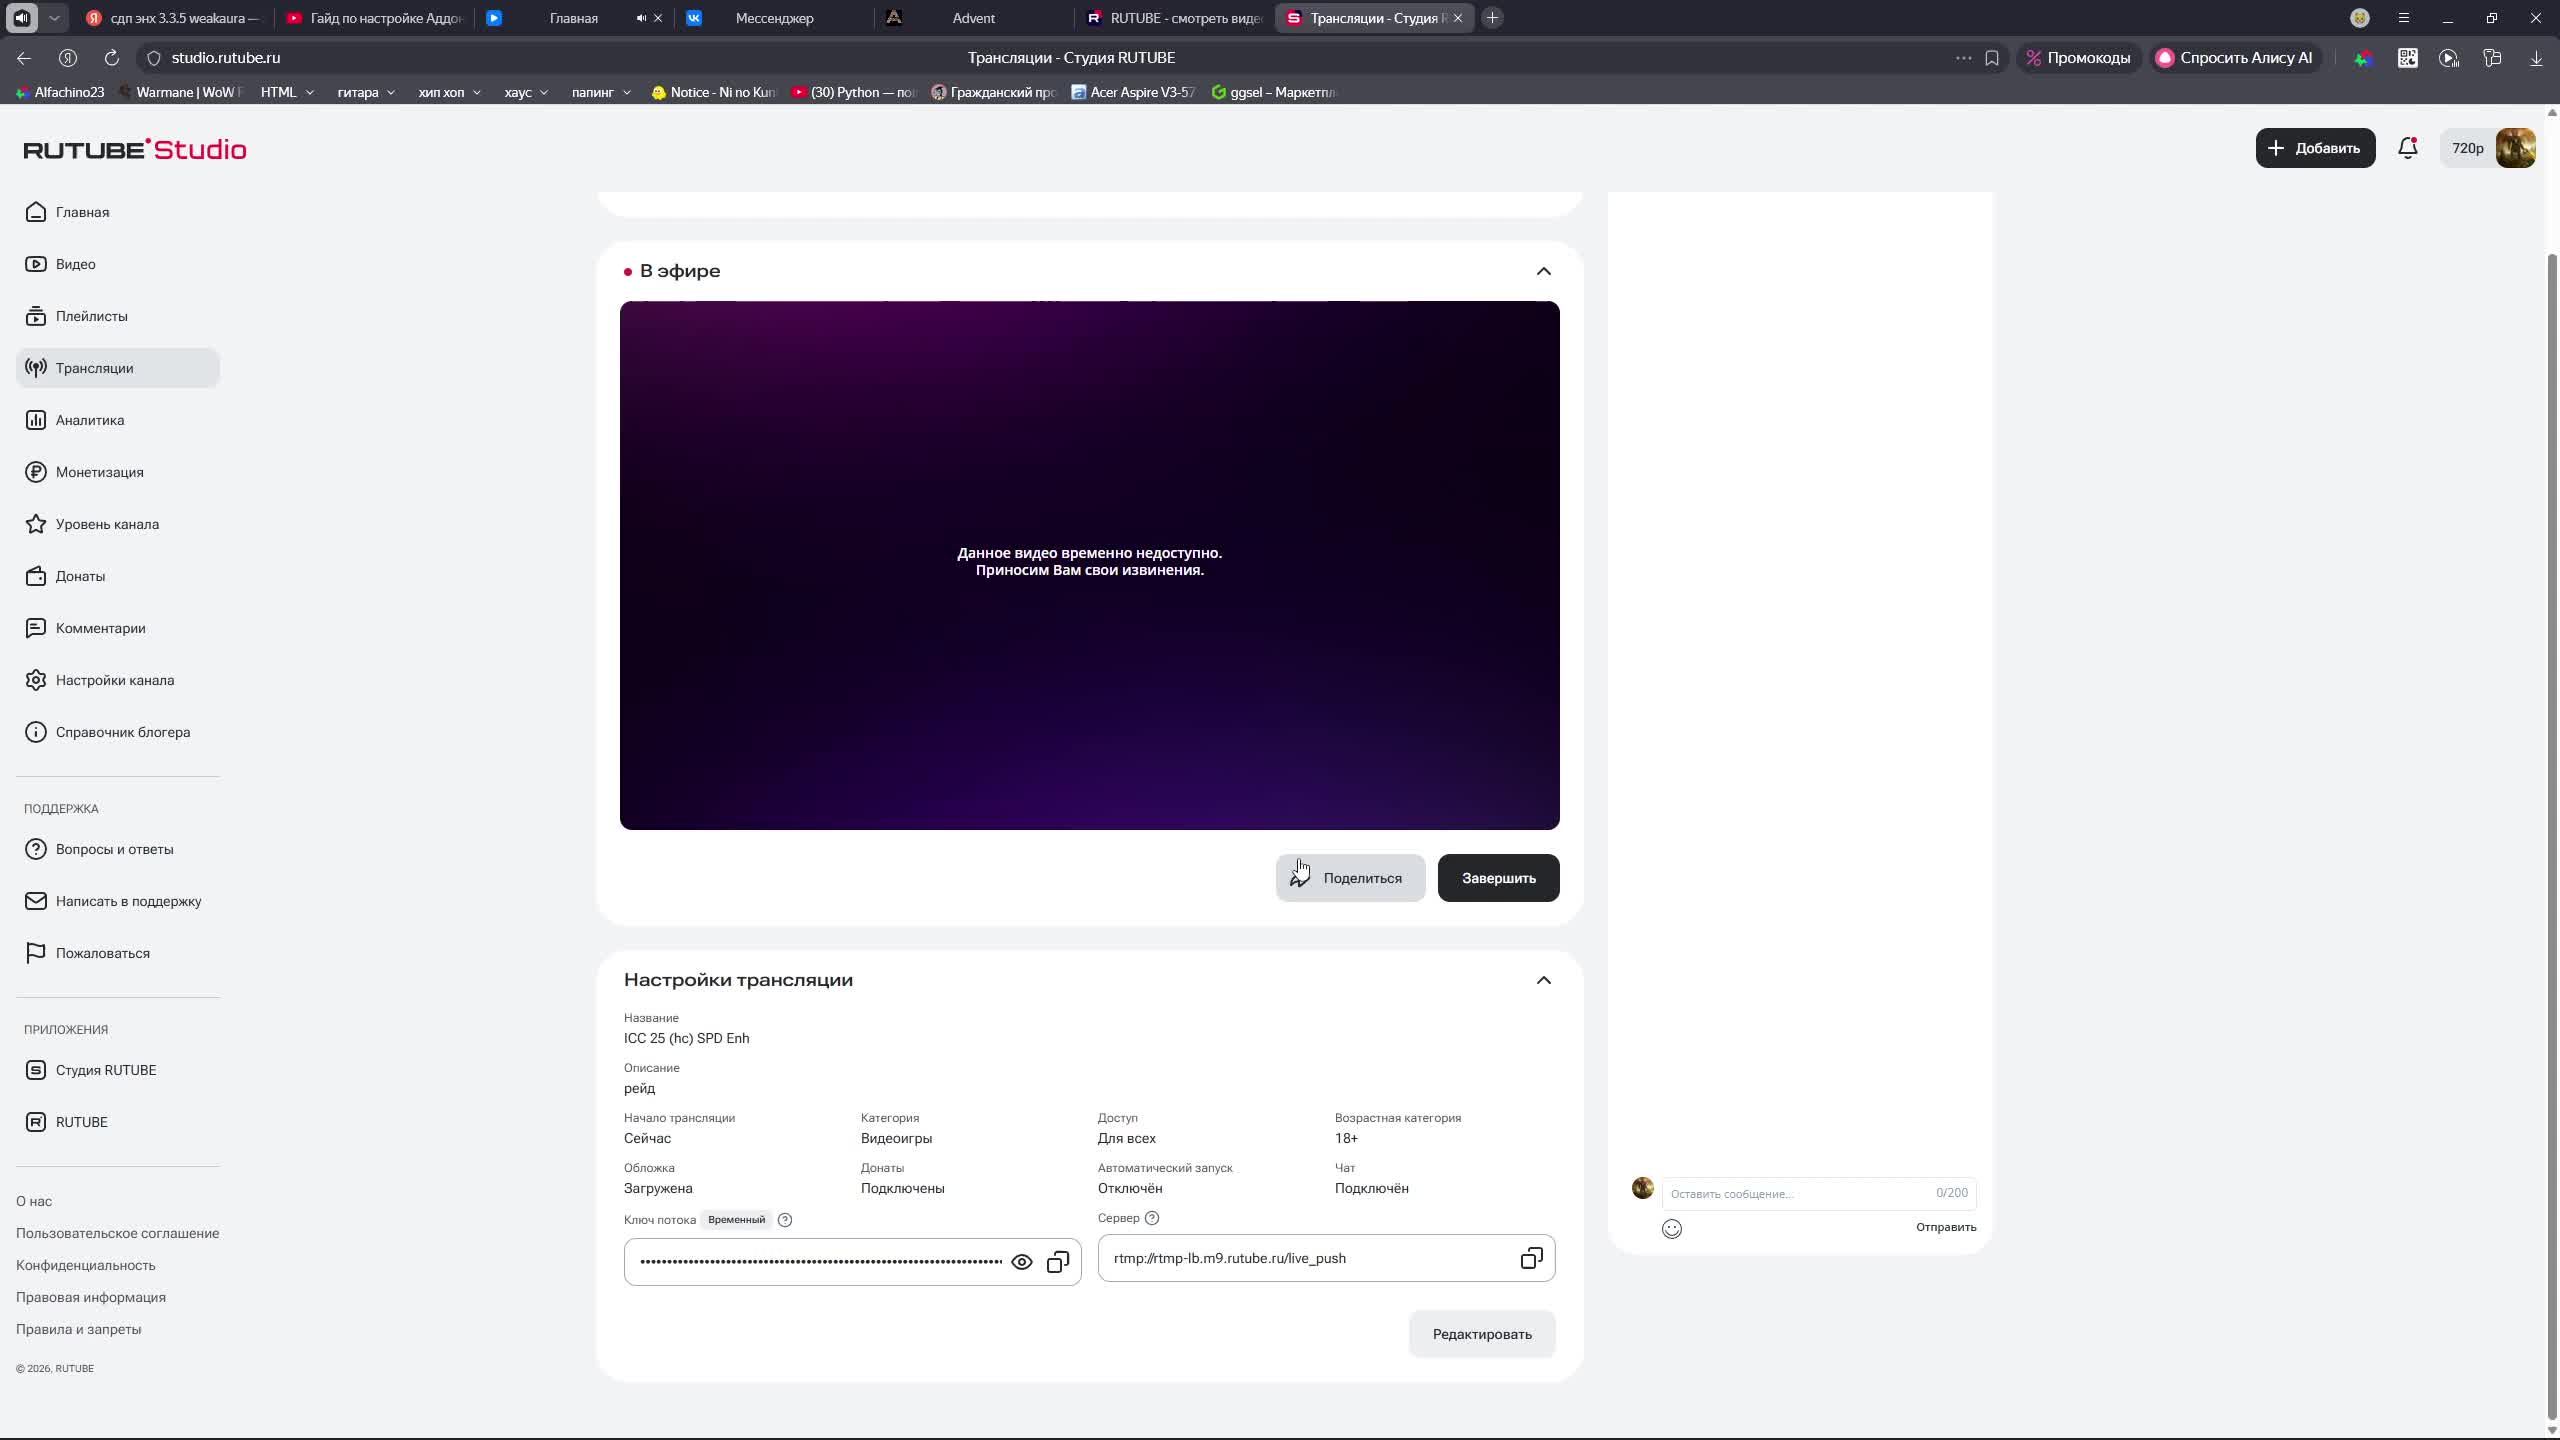Open Монетизация in the sidebar
The height and width of the screenshot is (1440, 2560).
tap(99, 472)
